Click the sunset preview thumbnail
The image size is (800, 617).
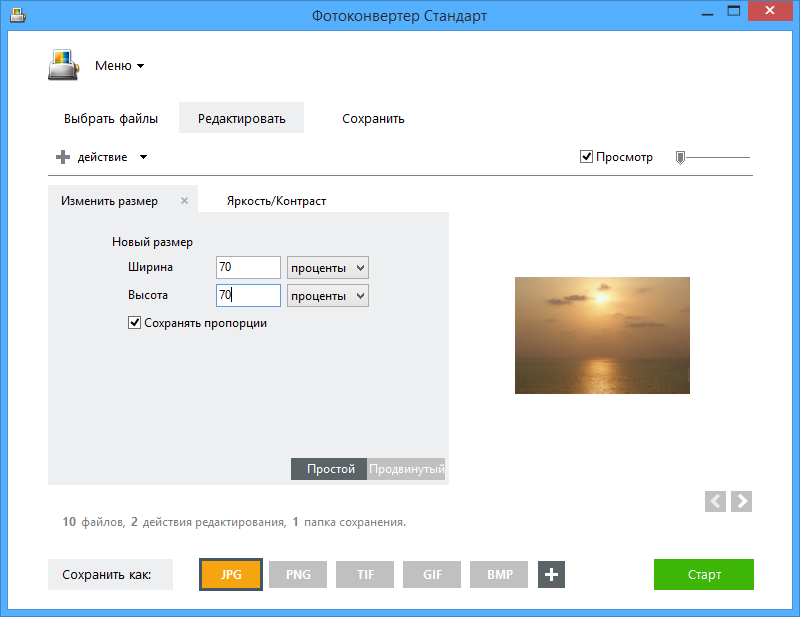pyautogui.click(x=602, y=335)
